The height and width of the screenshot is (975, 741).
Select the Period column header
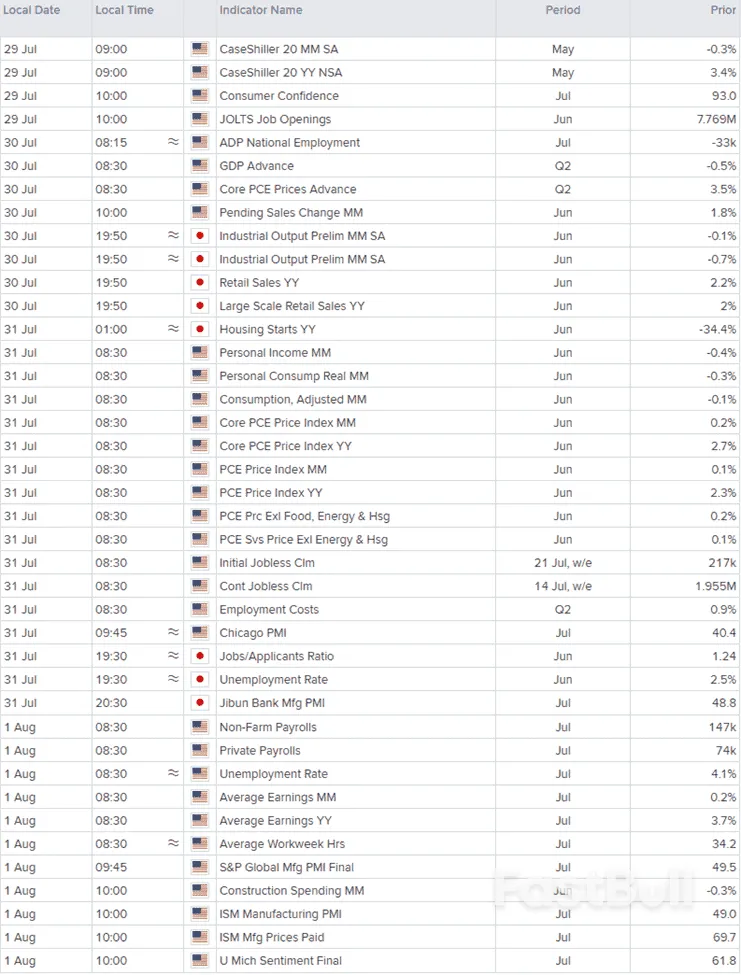(562, 10)
